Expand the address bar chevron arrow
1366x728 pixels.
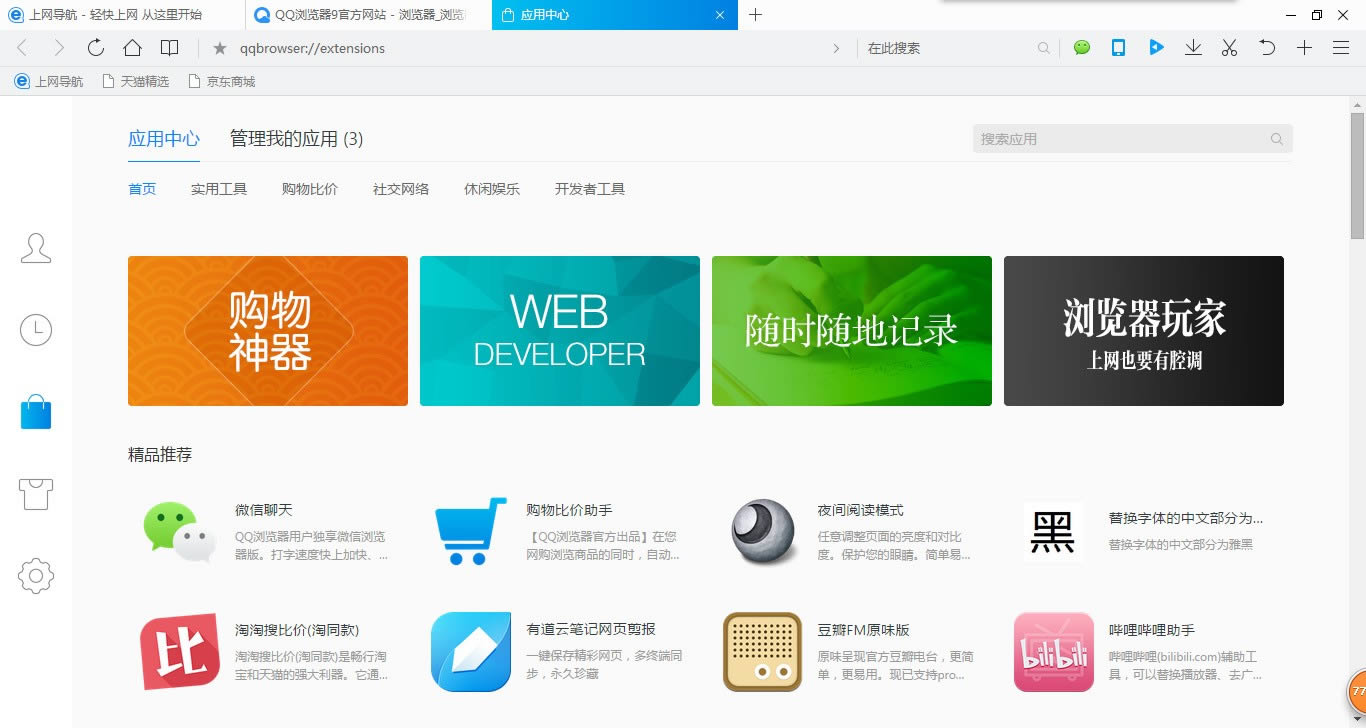(836, 48)
